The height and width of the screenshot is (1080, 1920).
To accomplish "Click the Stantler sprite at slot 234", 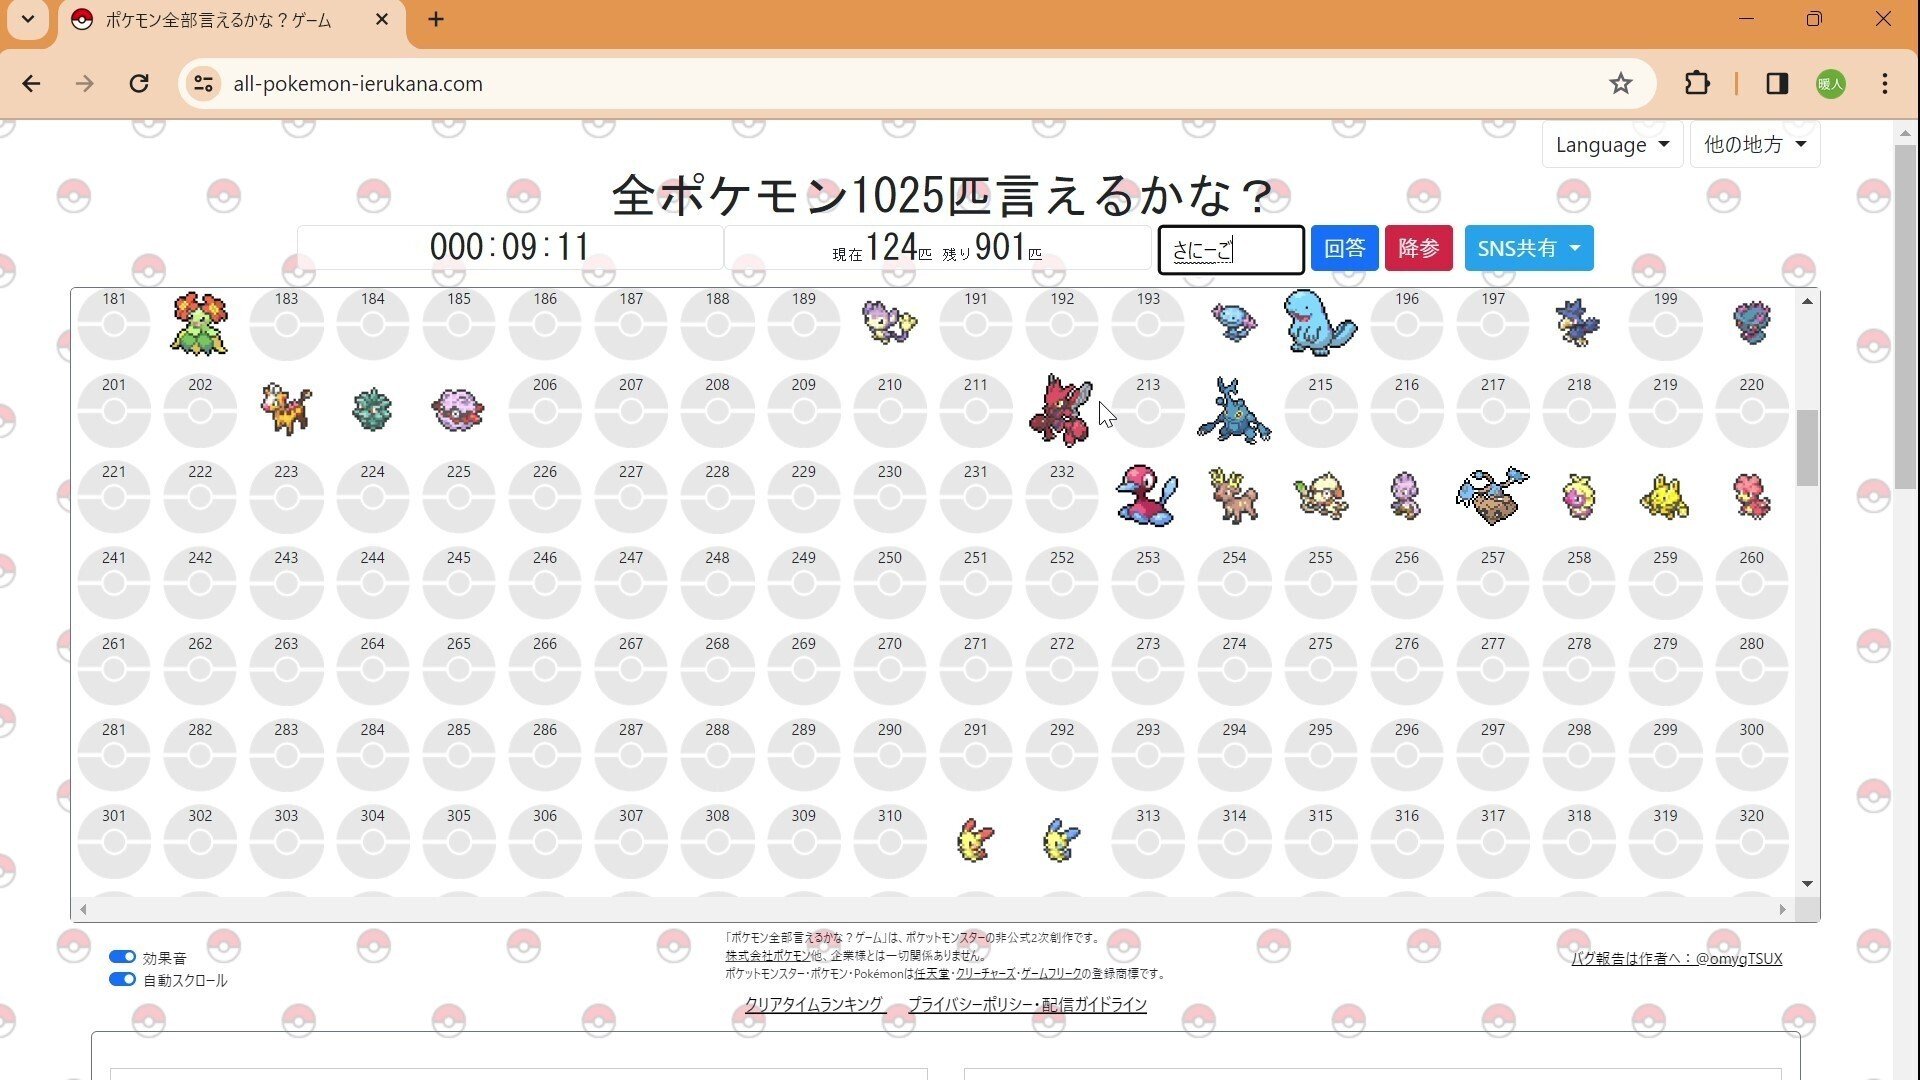I will [x=1233, y=497].
